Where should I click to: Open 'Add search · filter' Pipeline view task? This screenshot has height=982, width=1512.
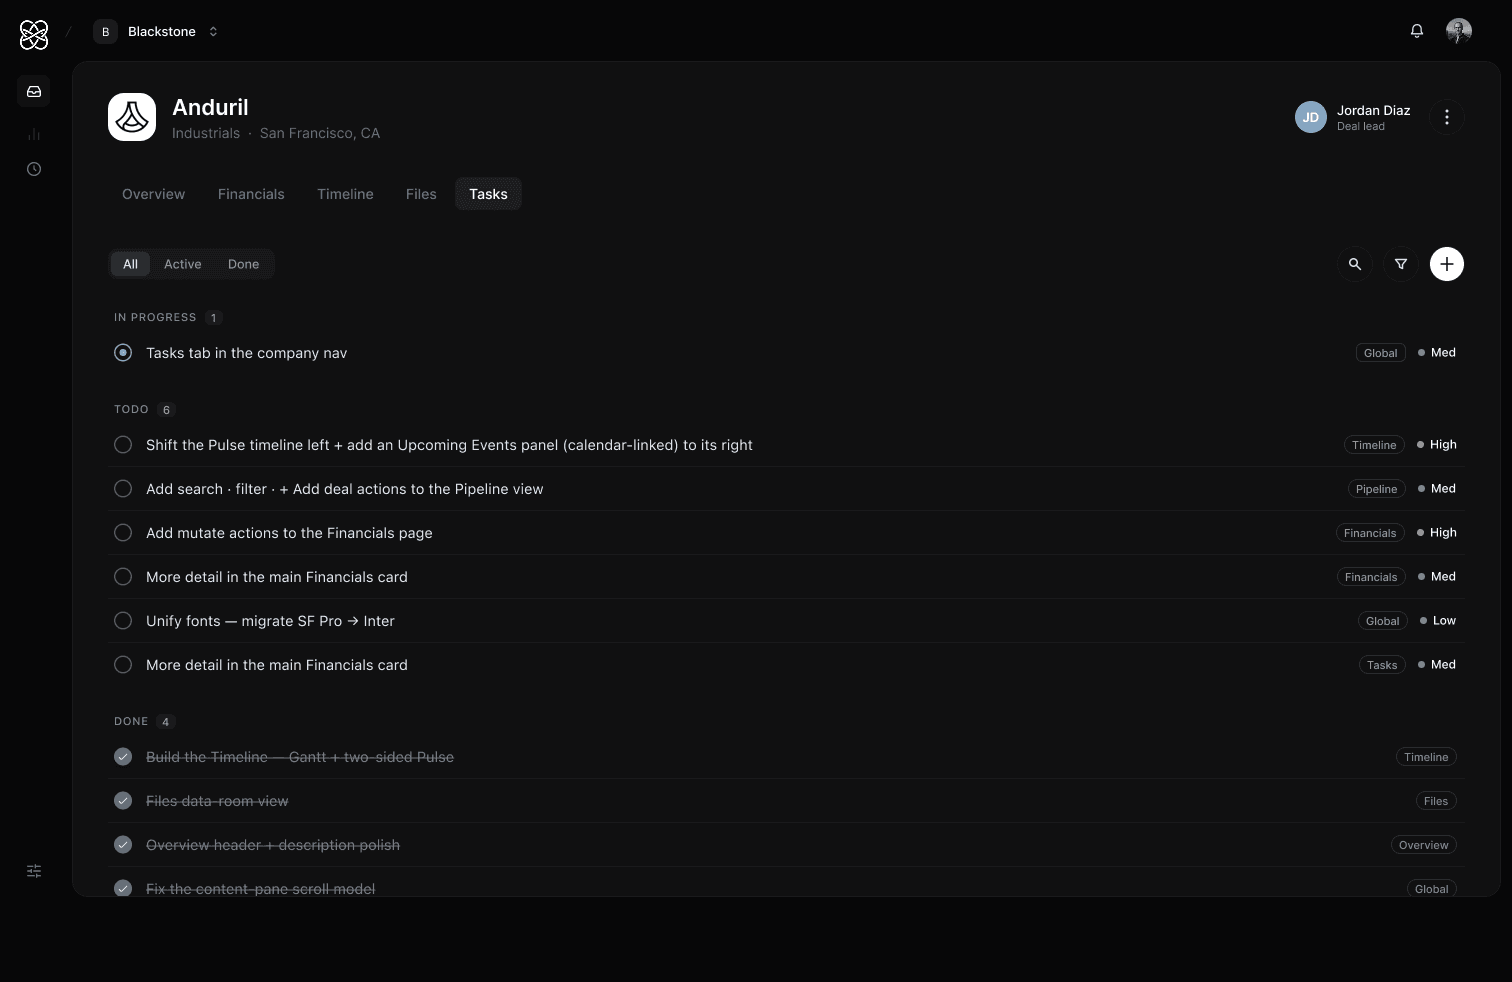point(344,489)
